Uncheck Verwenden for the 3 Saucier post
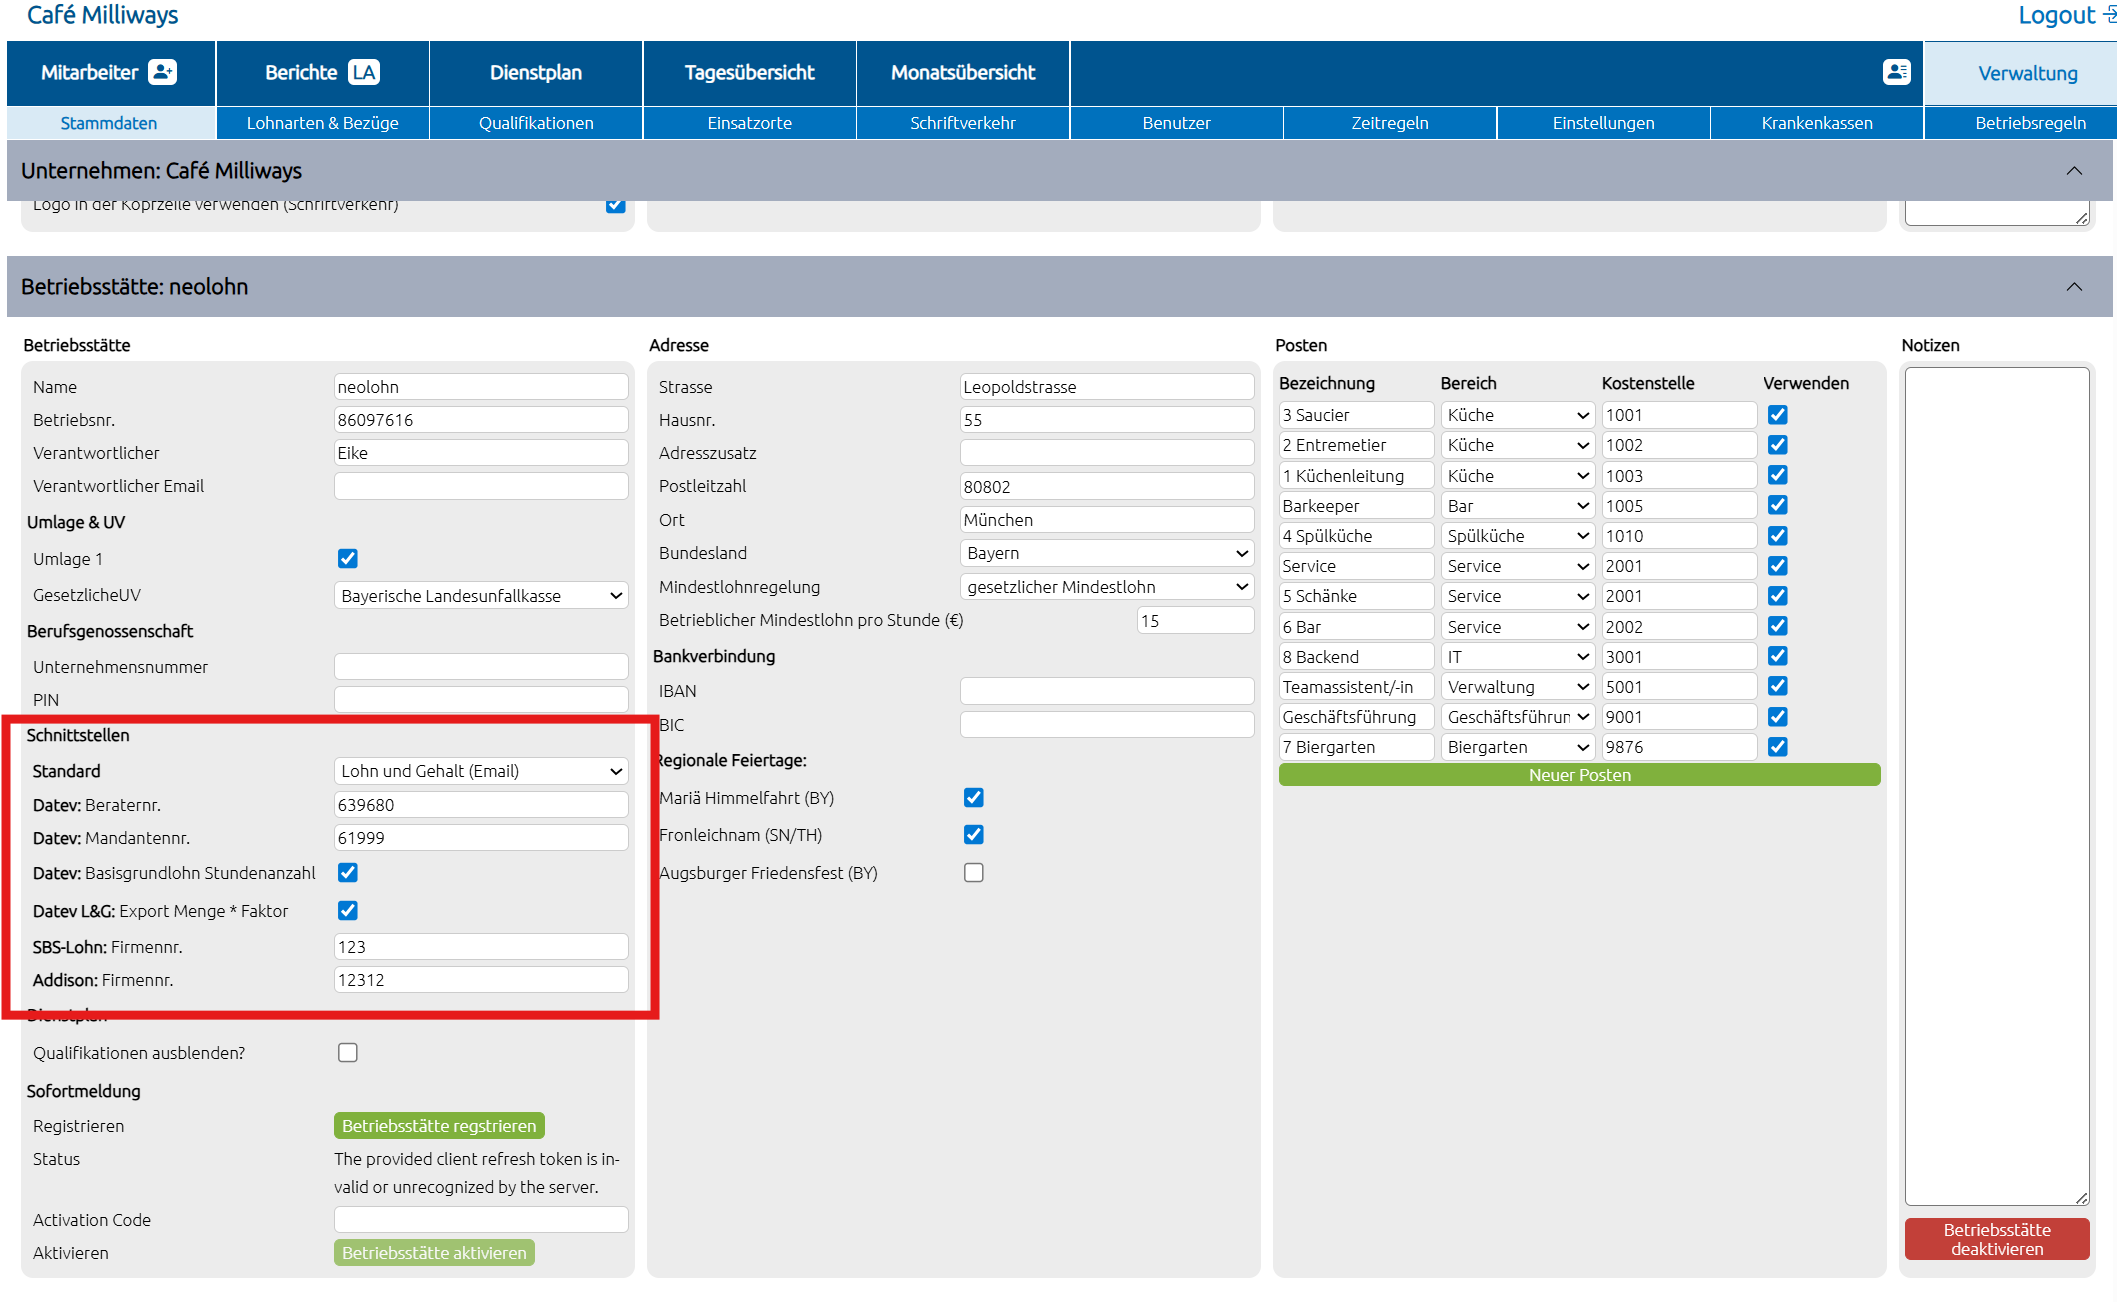Viewport: 2117px width, 1302px height. pyautogui.click(x=1778, y=415)
